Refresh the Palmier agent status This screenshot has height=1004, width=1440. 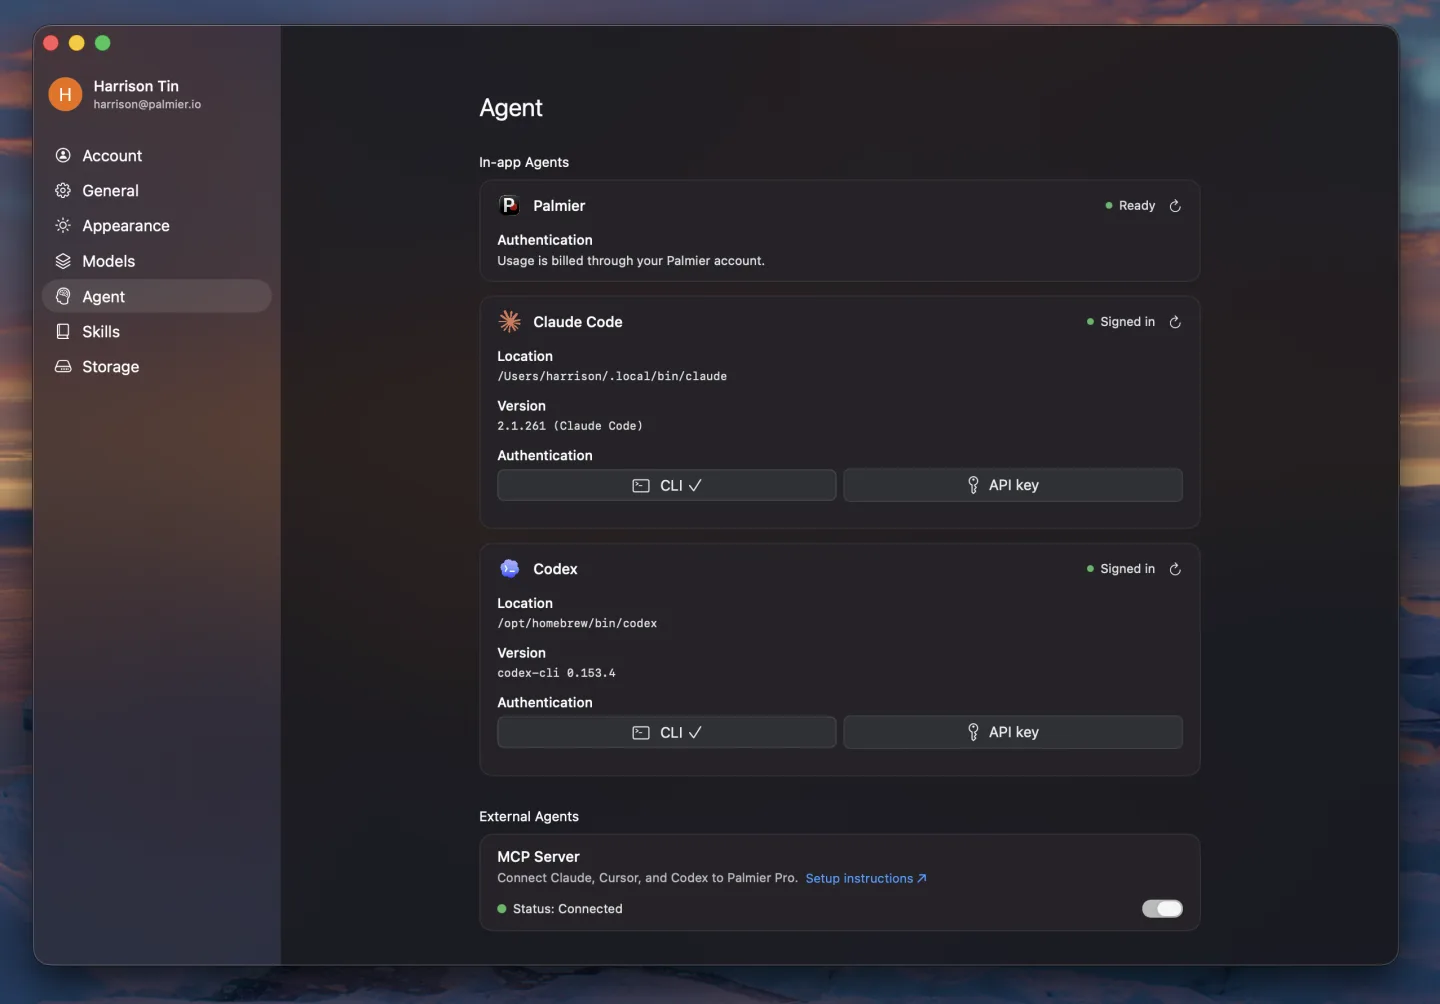[1175, 206]
